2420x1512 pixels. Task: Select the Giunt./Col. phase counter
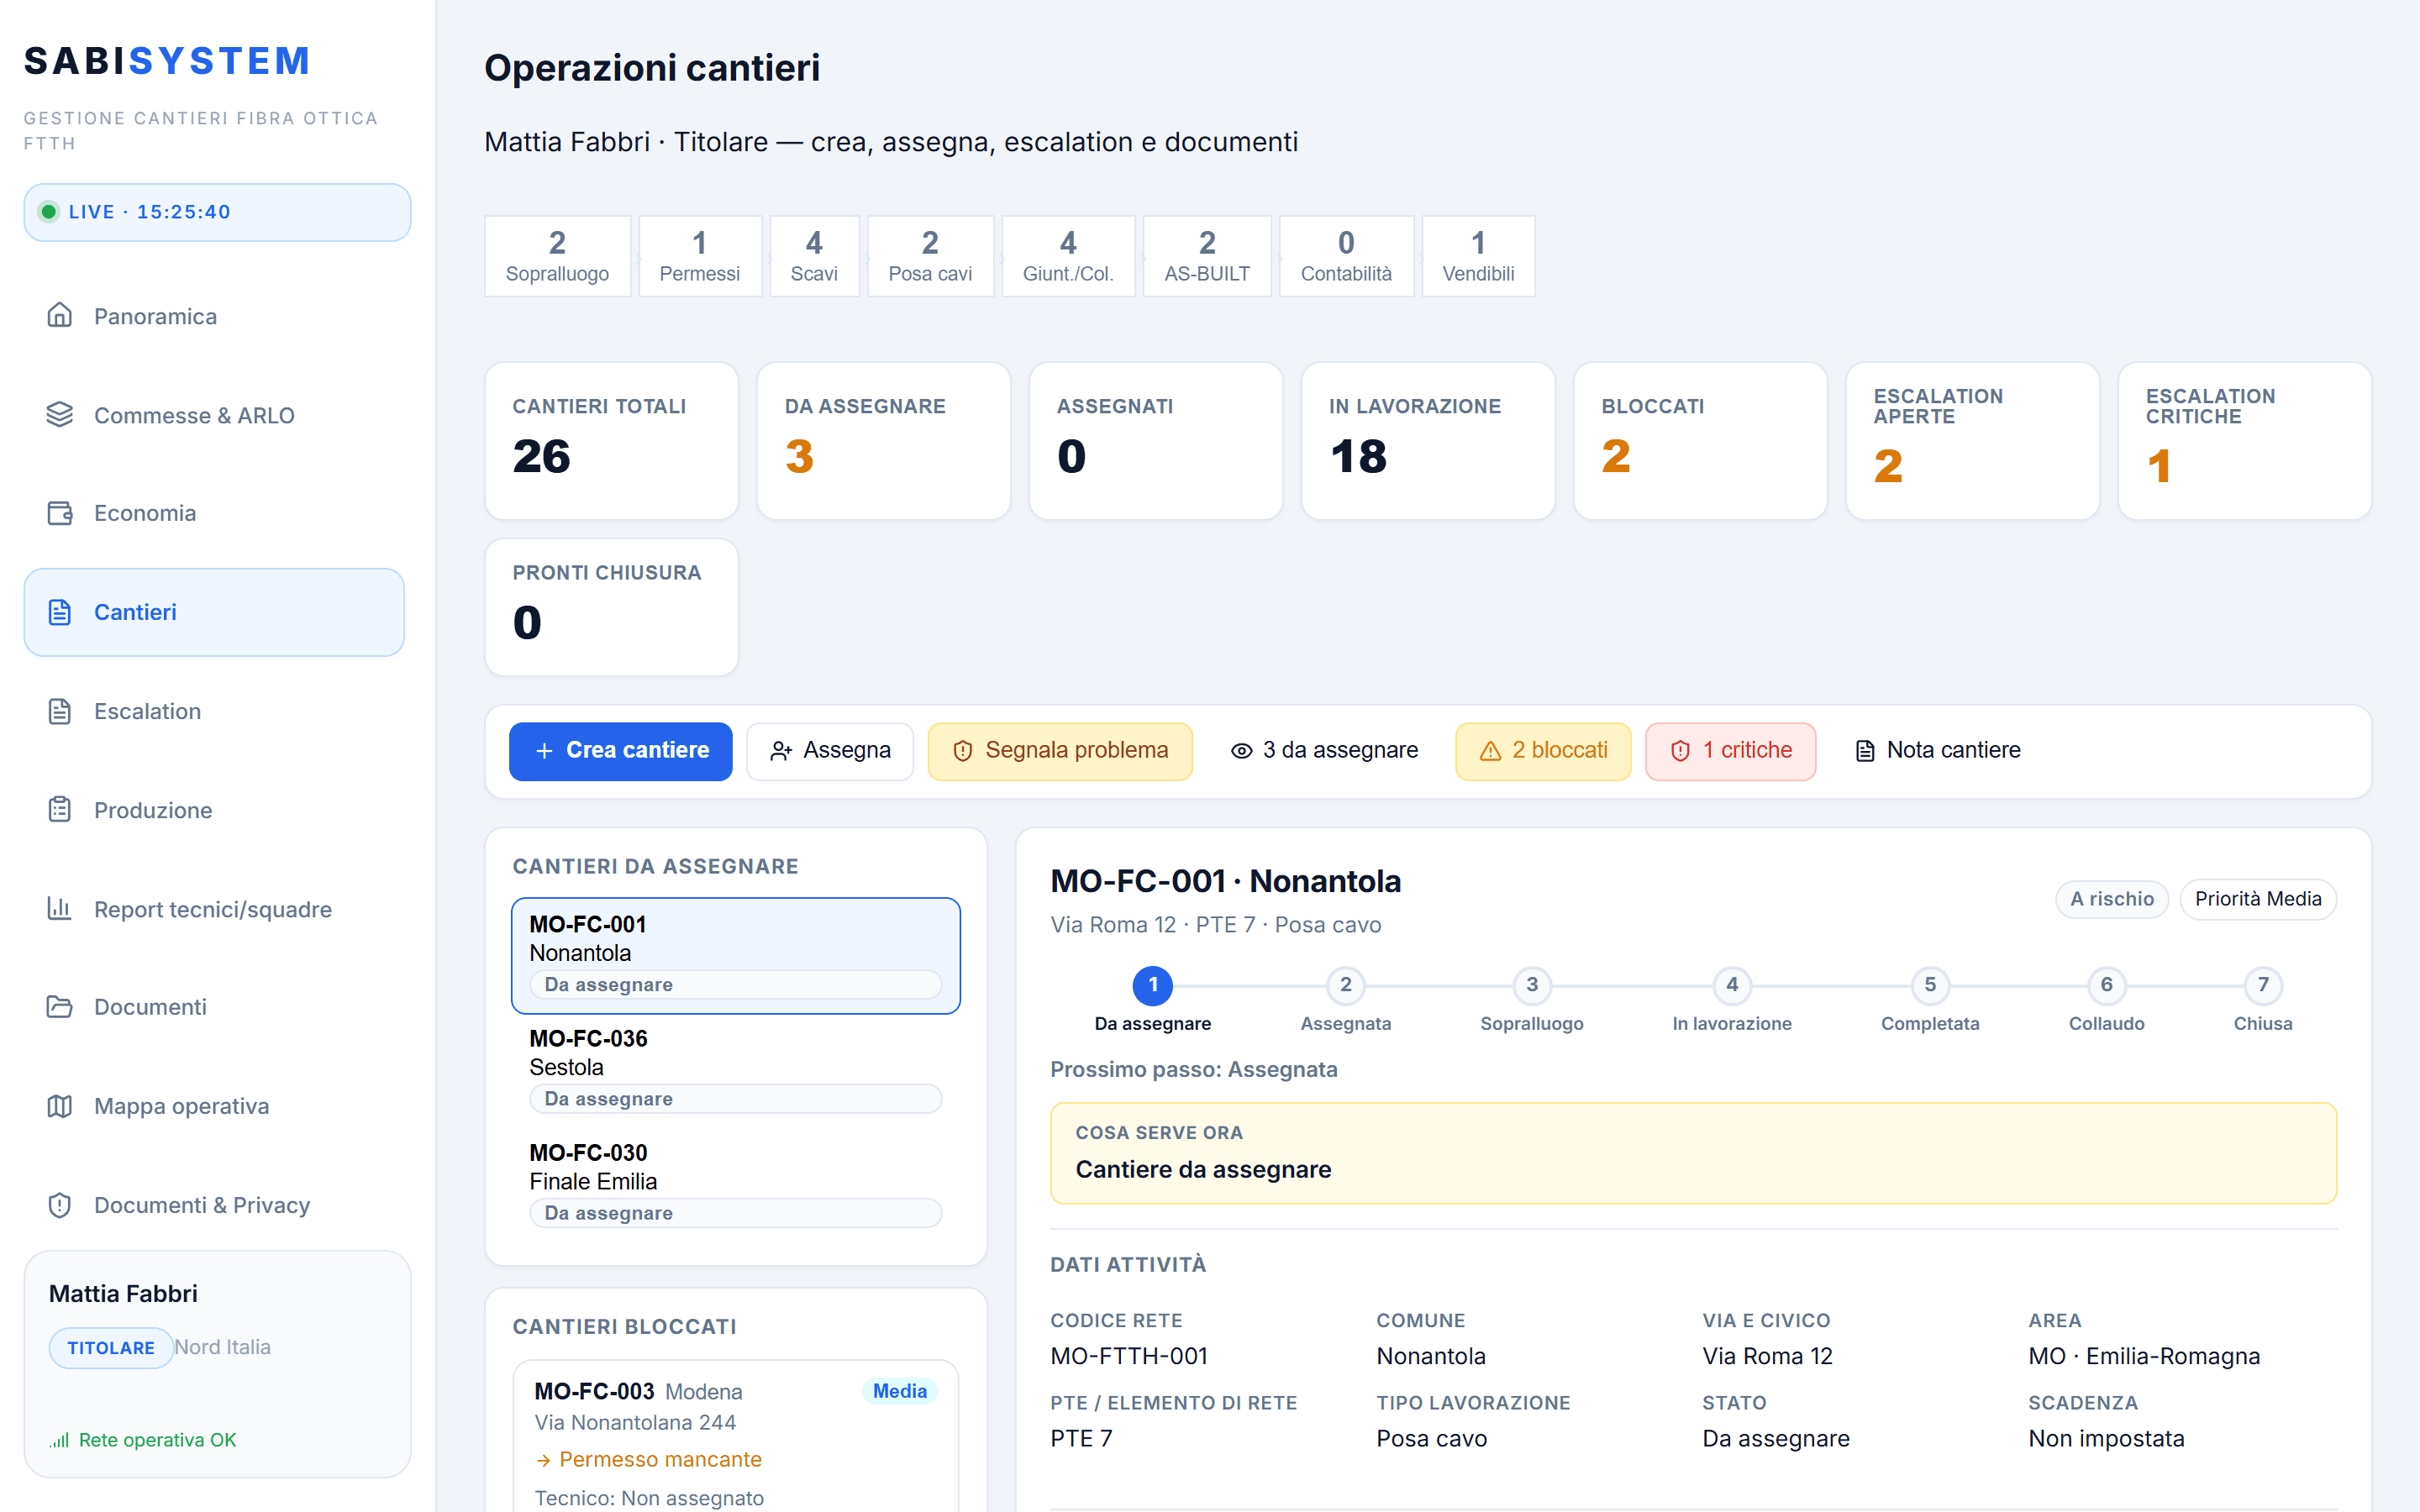coord(1068,256)
